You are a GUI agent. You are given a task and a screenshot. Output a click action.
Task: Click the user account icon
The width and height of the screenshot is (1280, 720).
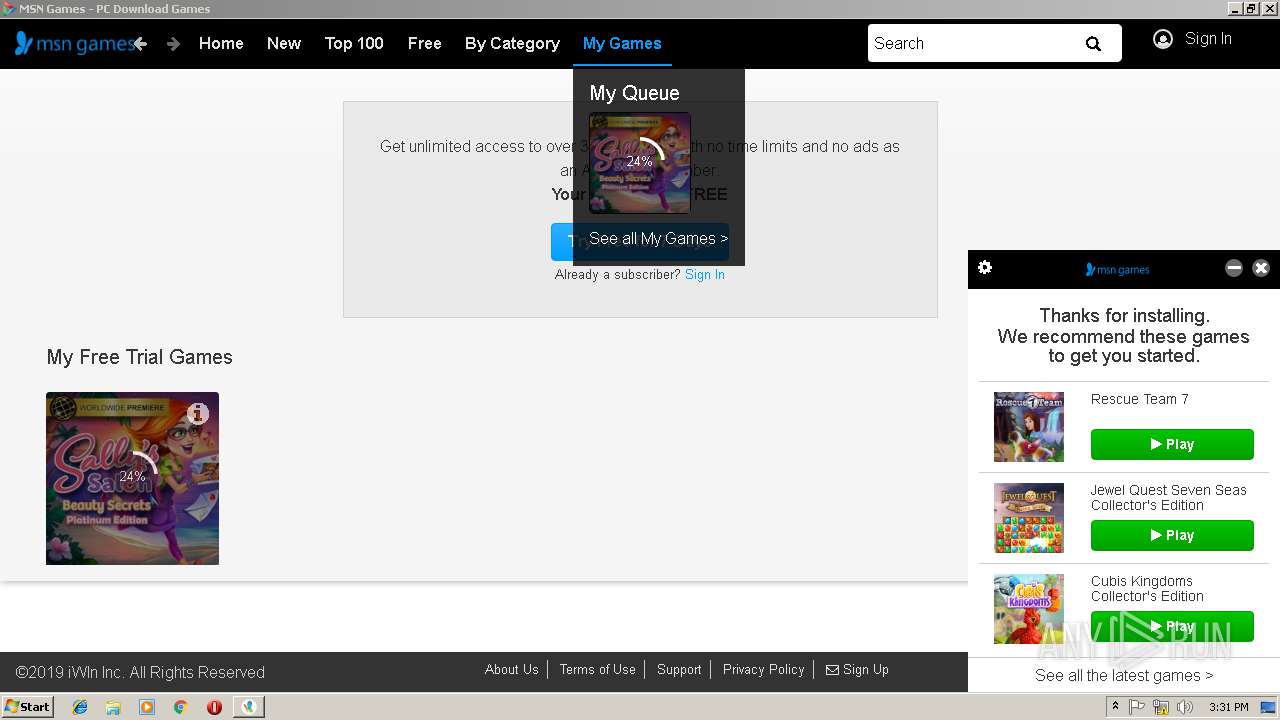pyautogui.click(x=1162, y=39)
